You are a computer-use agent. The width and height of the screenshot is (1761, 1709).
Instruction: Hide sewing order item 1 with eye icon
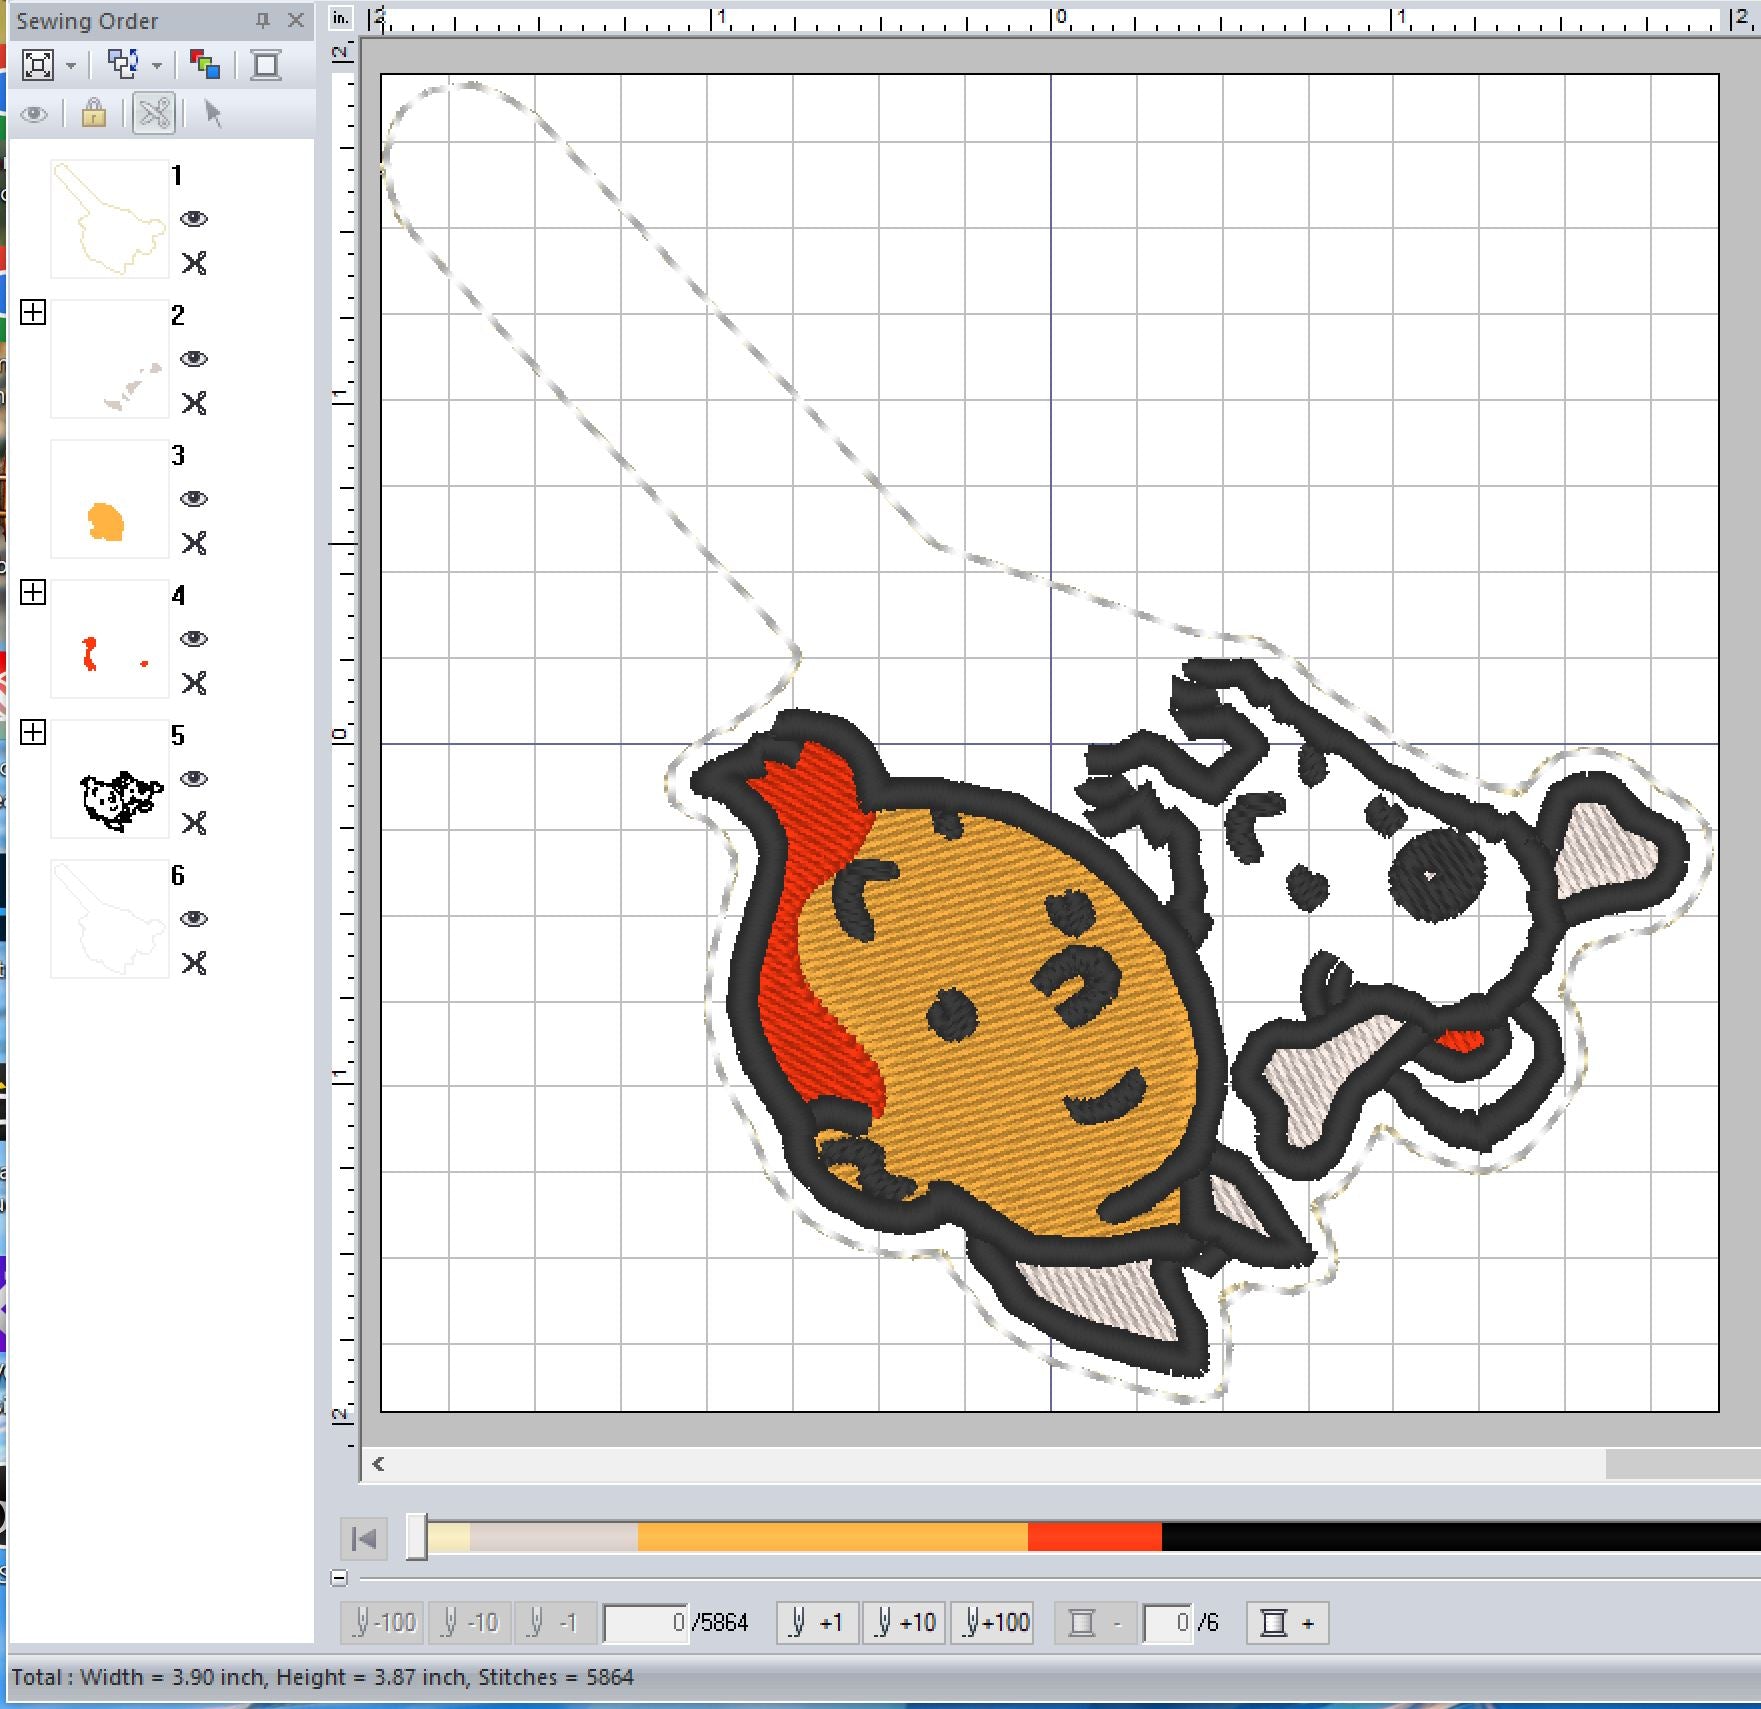click(194, 219)
